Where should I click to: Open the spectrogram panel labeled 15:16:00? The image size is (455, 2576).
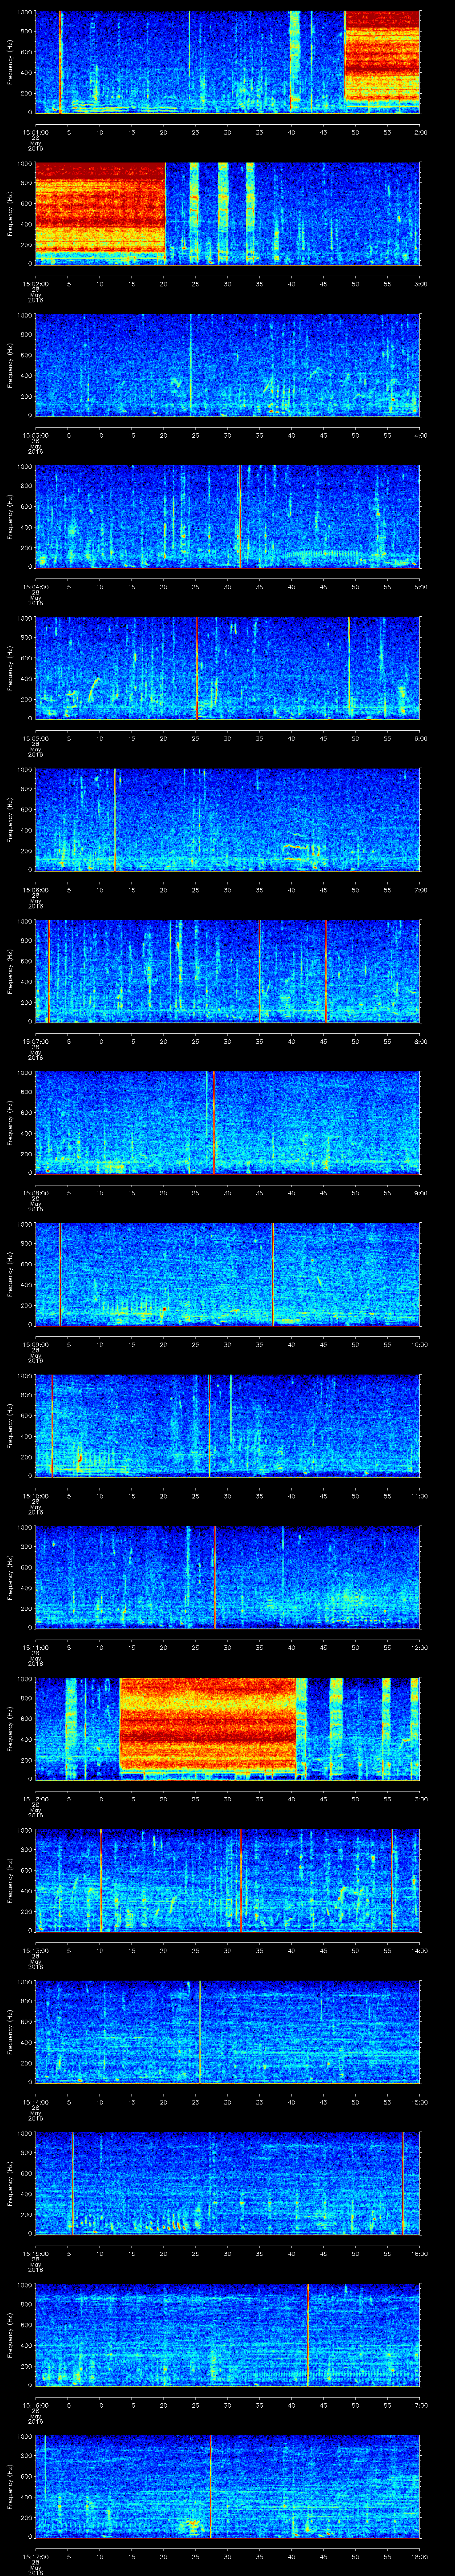228,2335
